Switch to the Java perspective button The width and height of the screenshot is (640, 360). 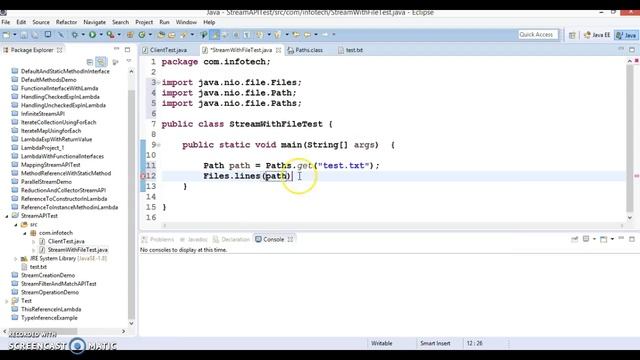(626, 35)
